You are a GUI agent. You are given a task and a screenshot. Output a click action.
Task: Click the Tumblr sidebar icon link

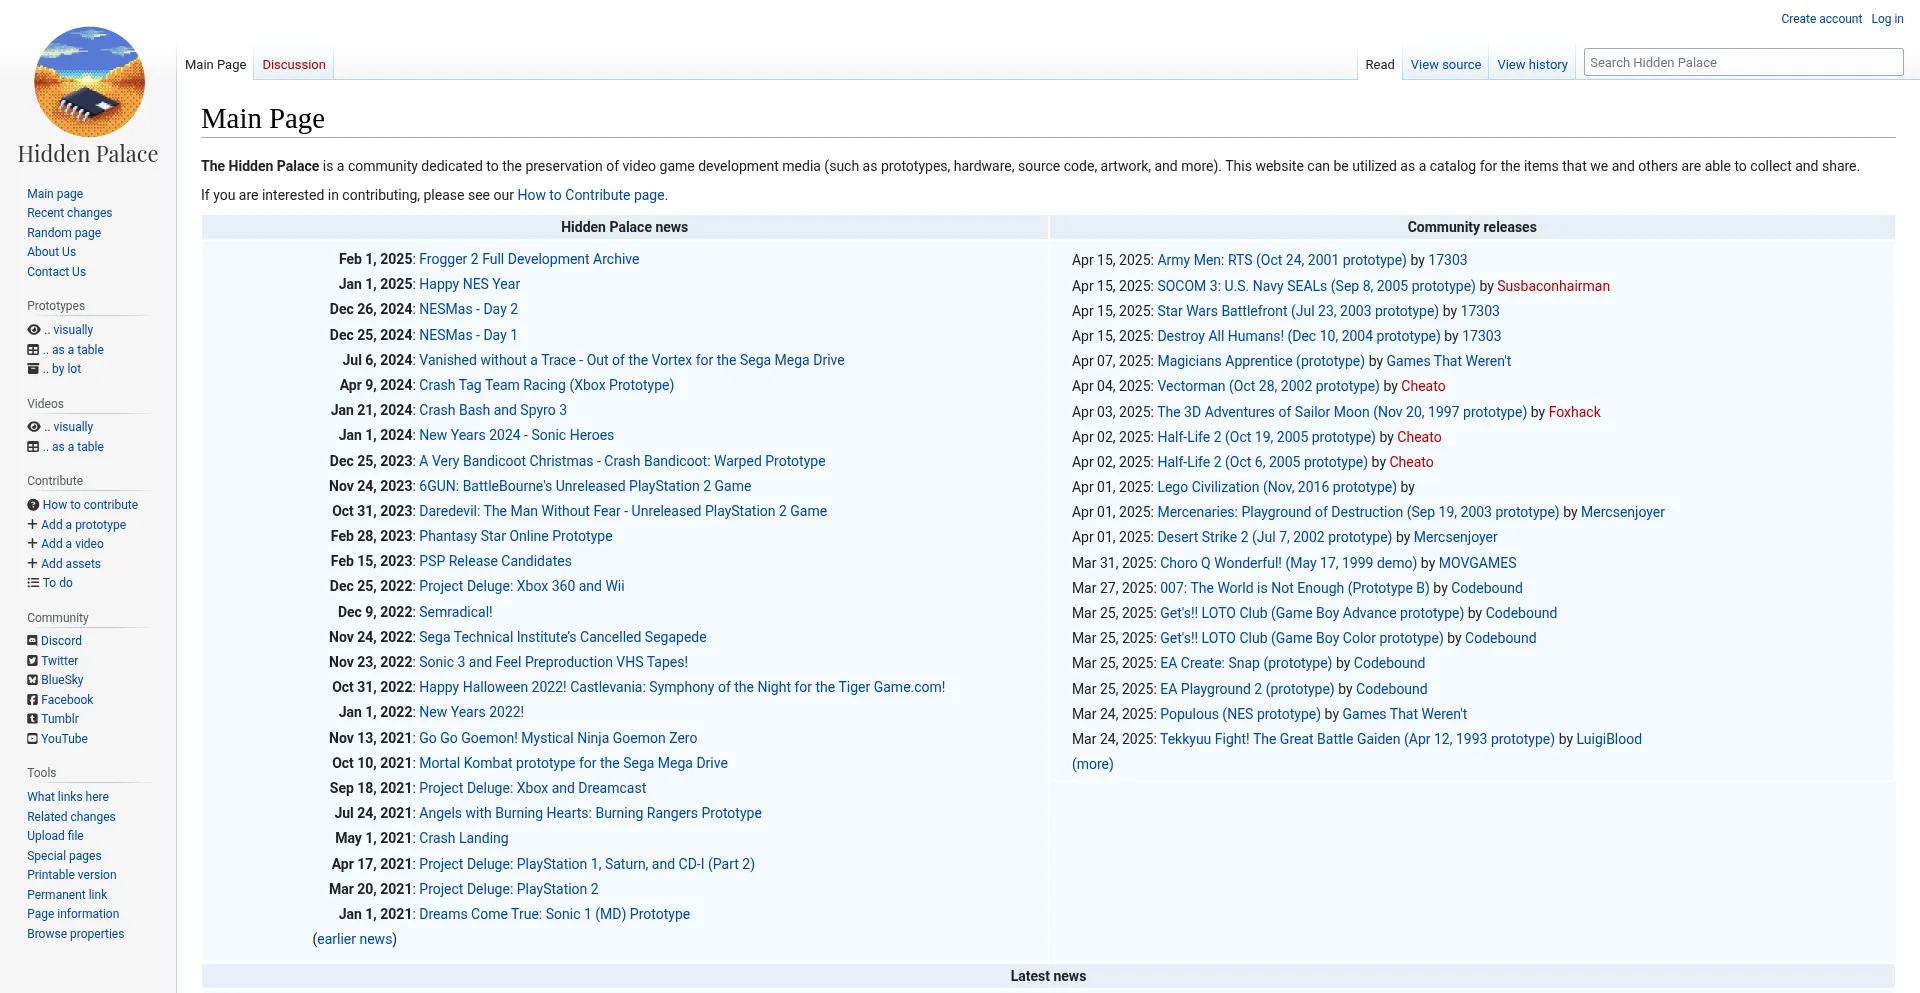point(33,719)
